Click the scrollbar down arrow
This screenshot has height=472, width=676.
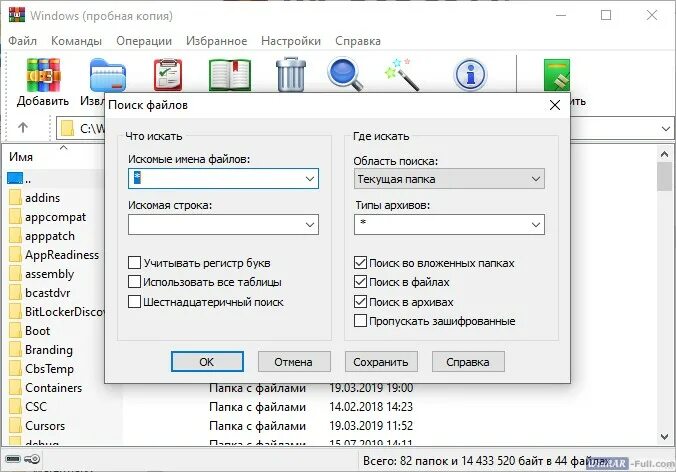664,437
